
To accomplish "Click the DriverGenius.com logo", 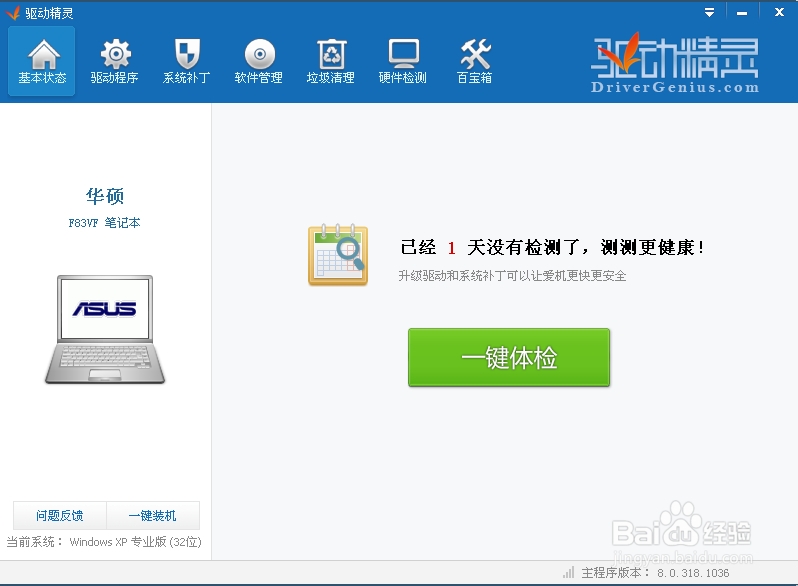I will point(675,63).
